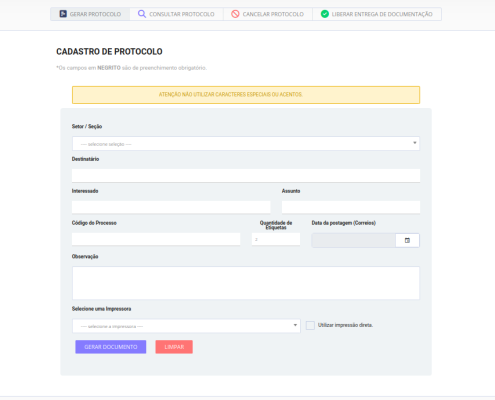Click the Gerar Documento button
This screenshot has height=400, width=495.
tap(111, 347)
